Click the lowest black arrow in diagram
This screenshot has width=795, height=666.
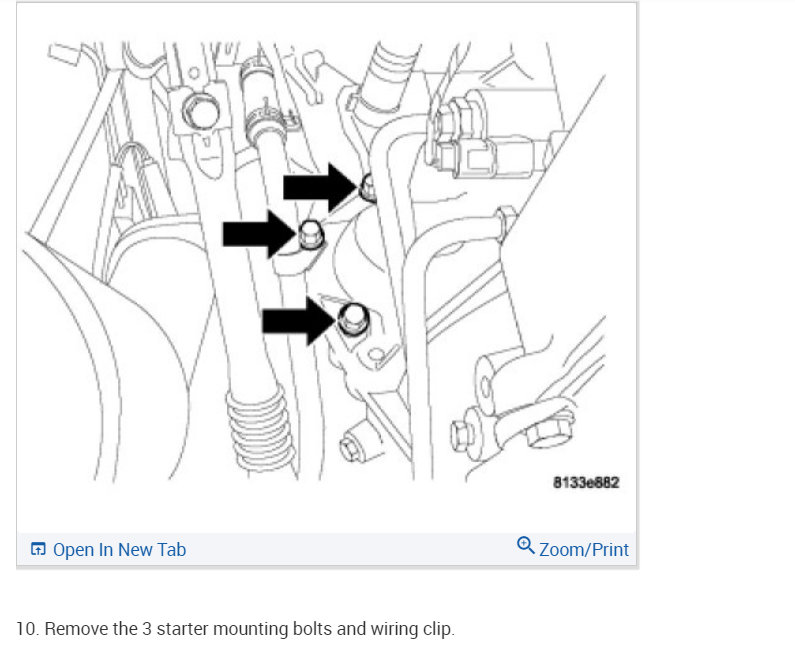coord(299,321)
